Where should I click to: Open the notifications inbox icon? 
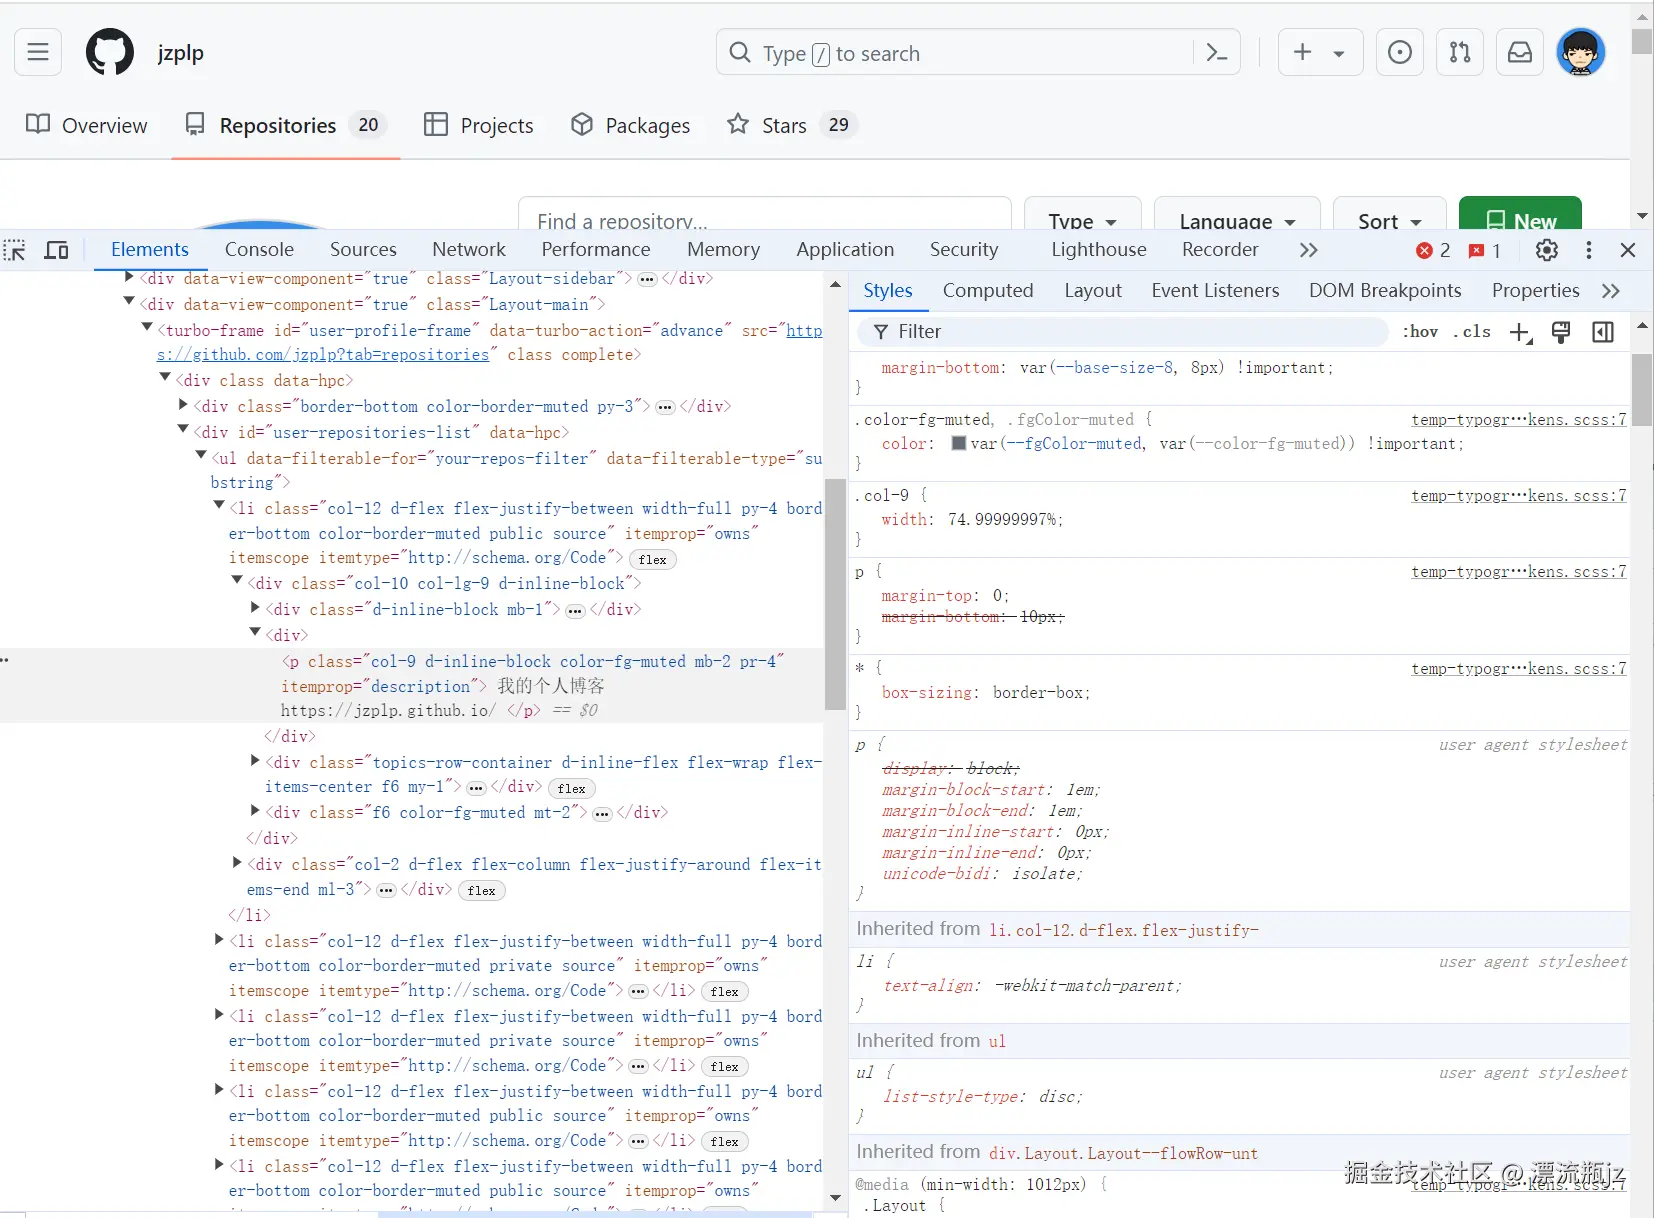tap(1519, 52)
